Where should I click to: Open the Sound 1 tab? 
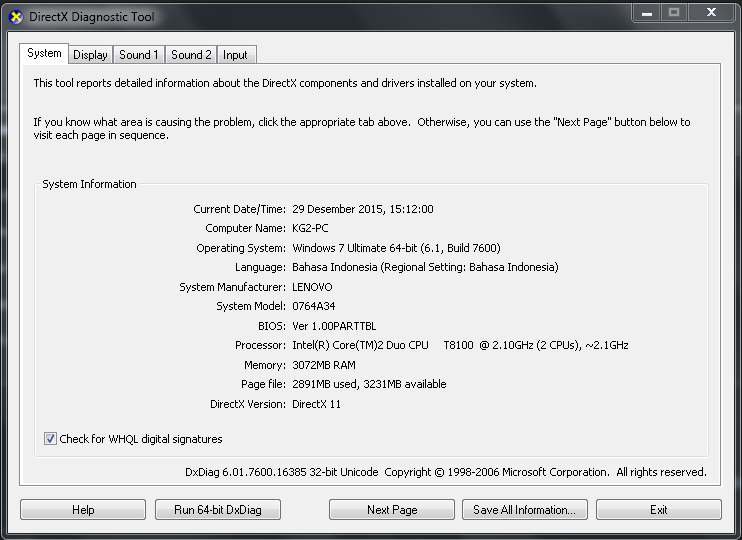coord(139,55)
